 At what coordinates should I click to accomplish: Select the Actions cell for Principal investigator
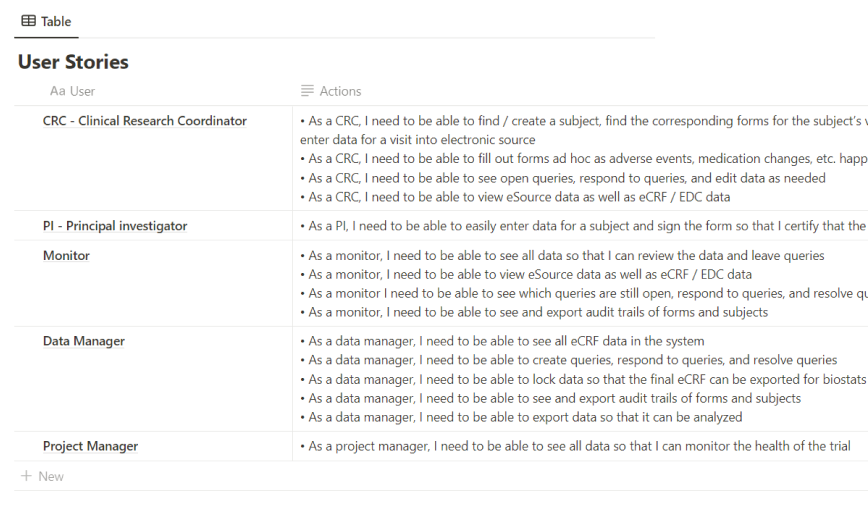click(x=580, y=226)
